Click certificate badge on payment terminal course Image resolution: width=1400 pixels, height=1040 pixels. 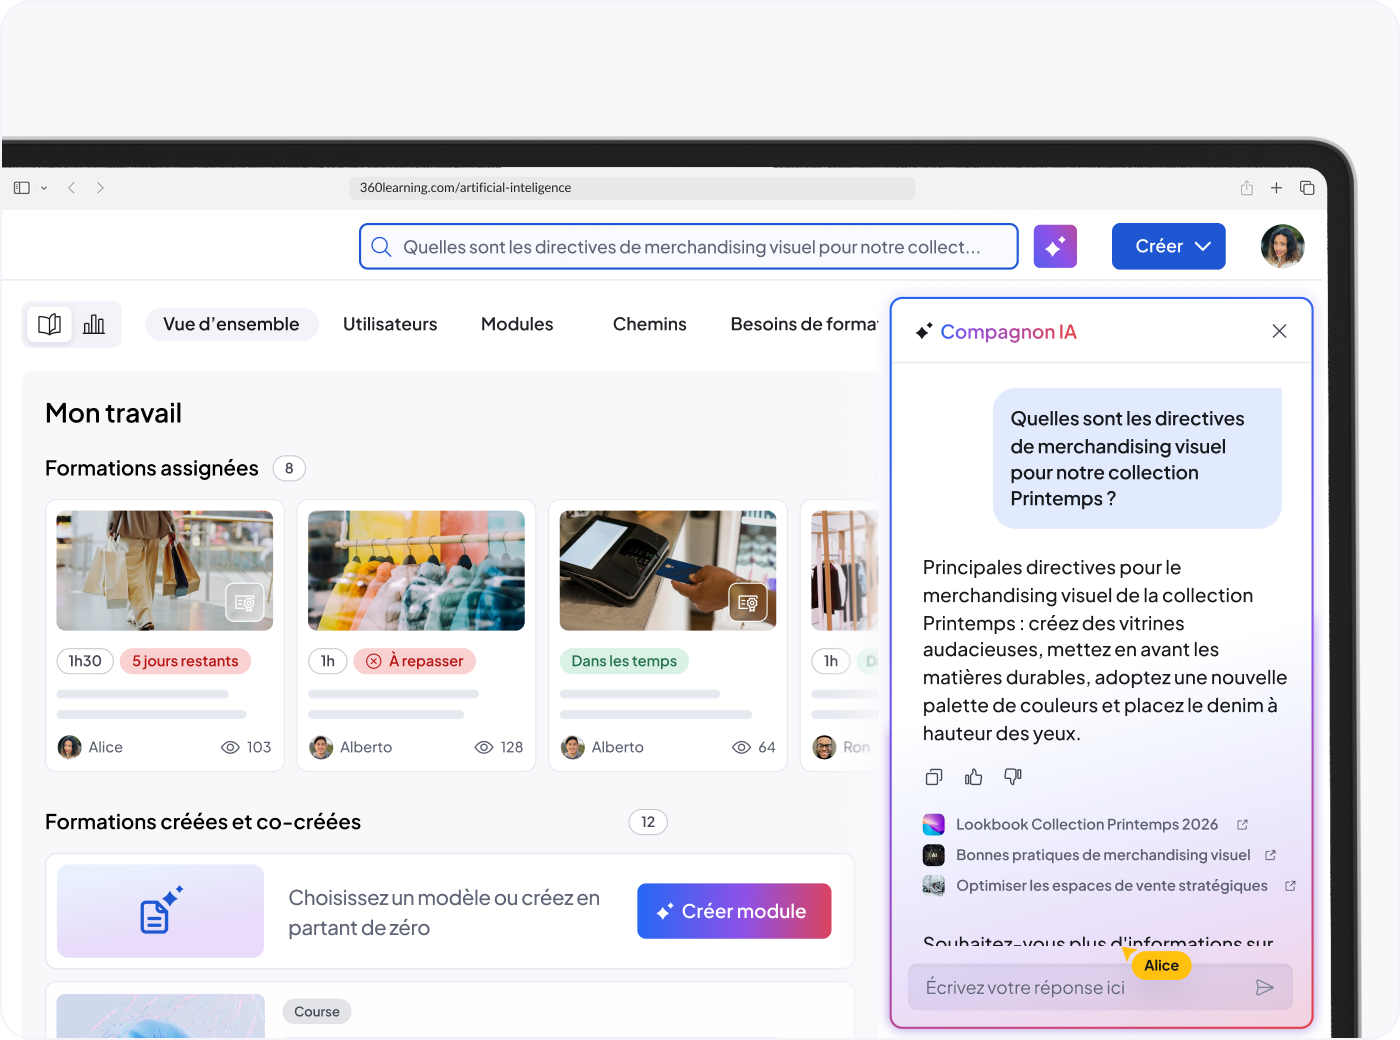tap(748, 602)
